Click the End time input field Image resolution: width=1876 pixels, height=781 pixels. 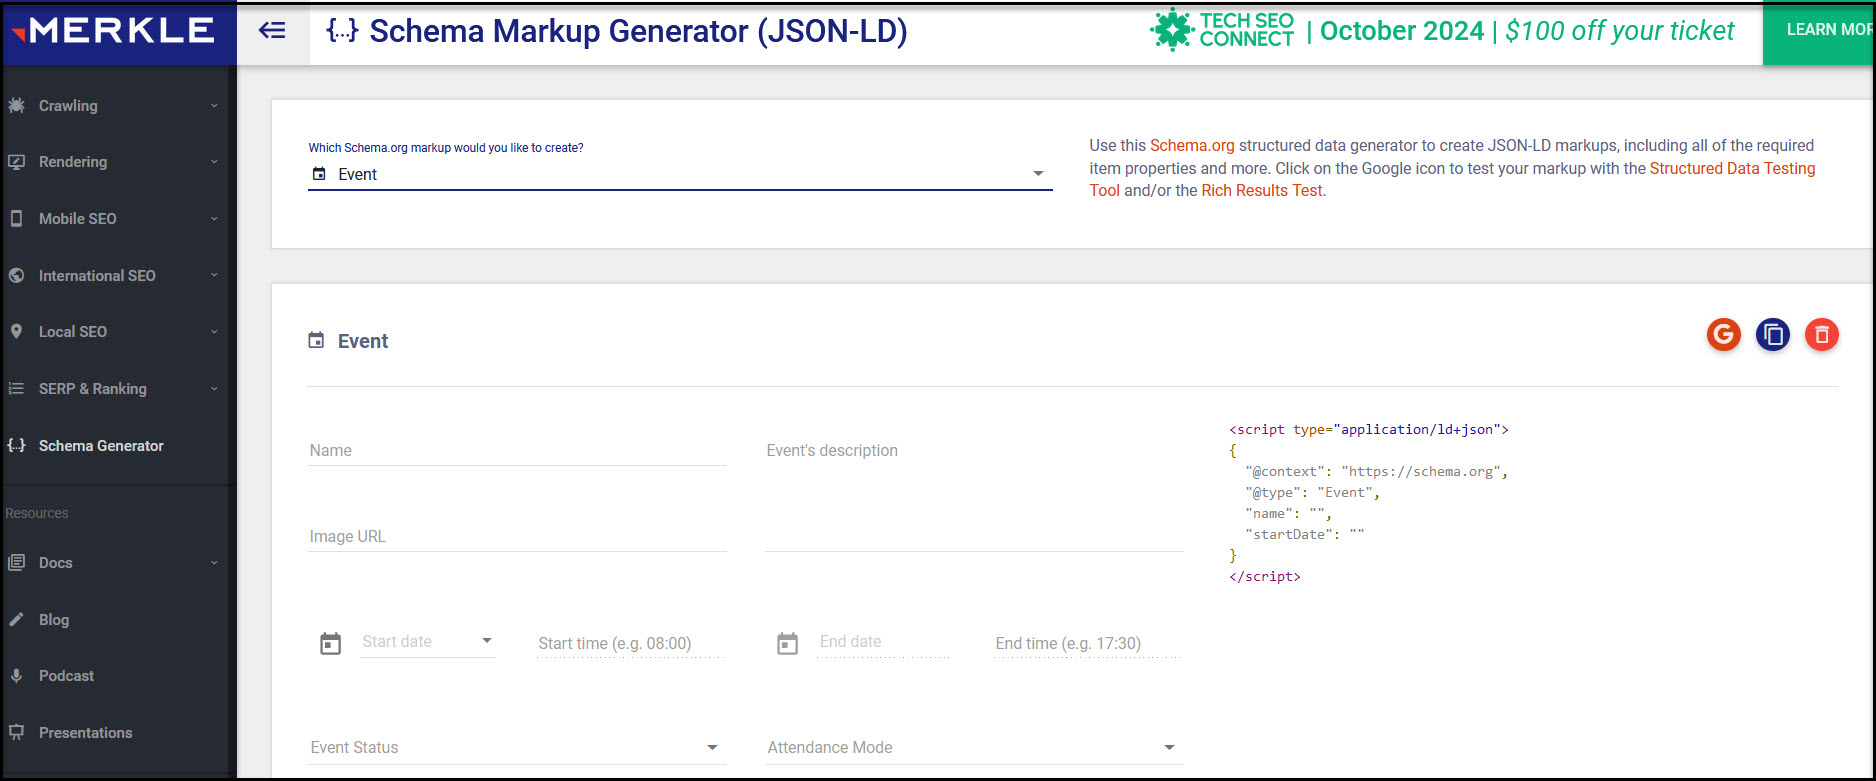click(1088, 643)
